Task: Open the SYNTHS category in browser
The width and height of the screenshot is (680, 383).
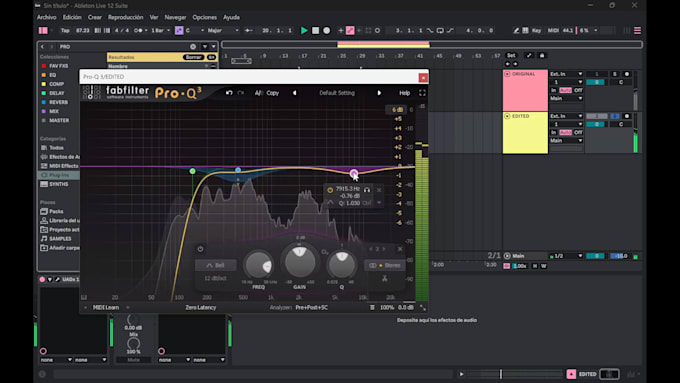Action: (59, 184)
